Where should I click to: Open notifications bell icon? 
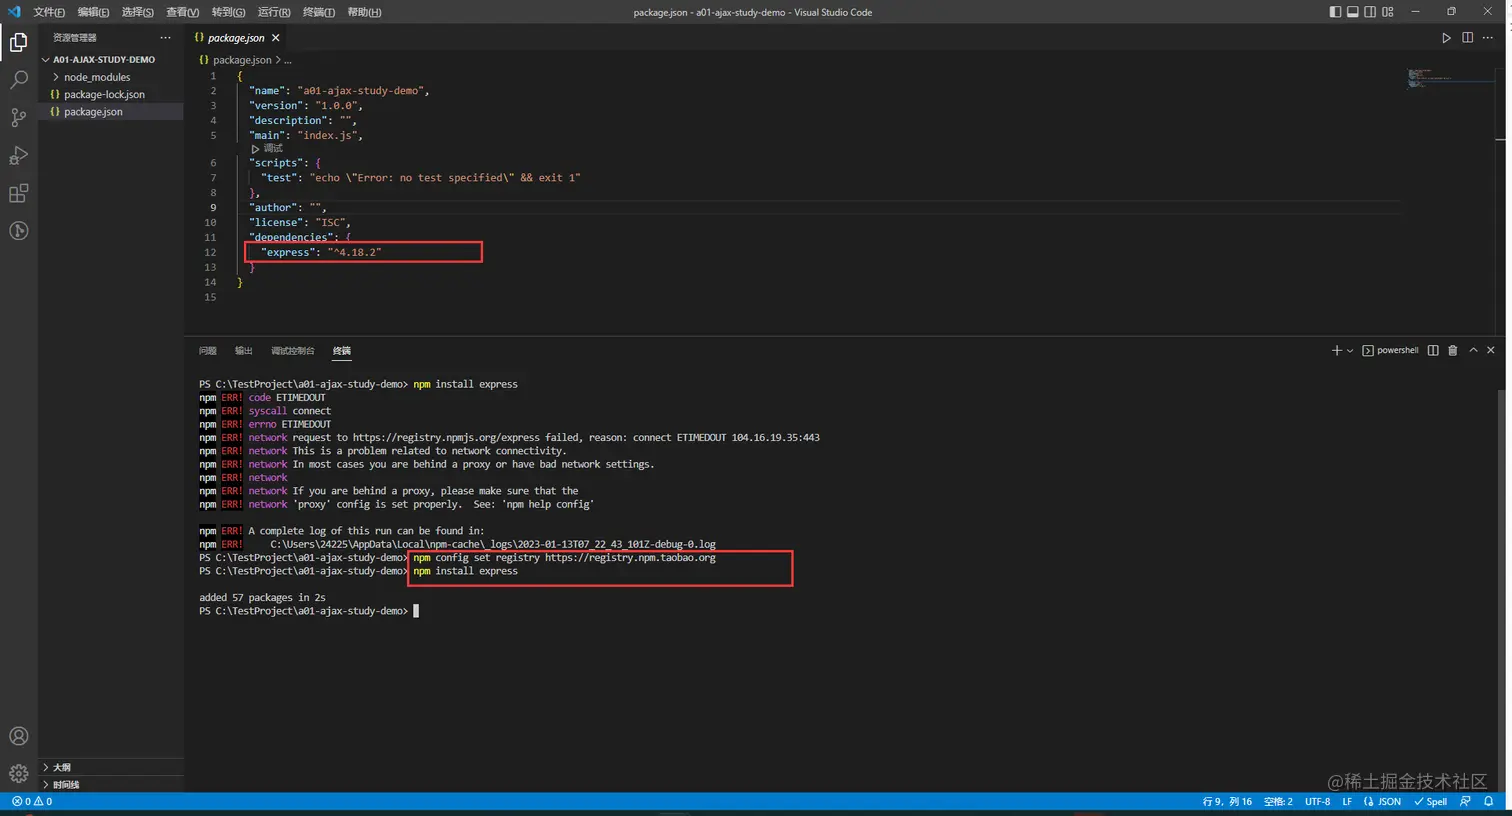pyautogui.click(x=1488, y=801)
